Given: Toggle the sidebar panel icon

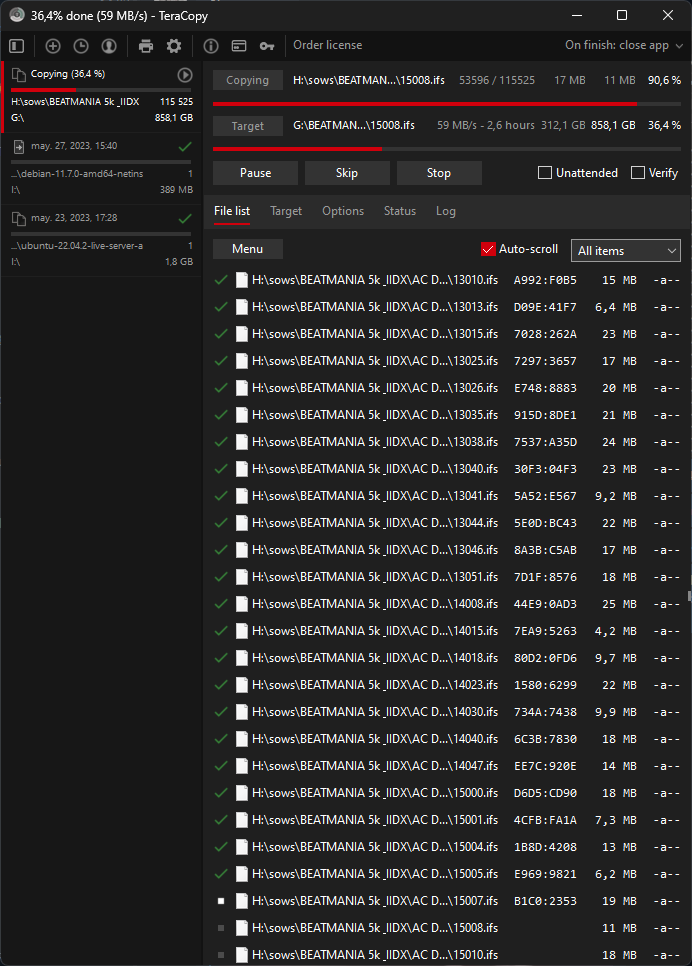Looking at the screenshot, I should [x=16, y=46].
